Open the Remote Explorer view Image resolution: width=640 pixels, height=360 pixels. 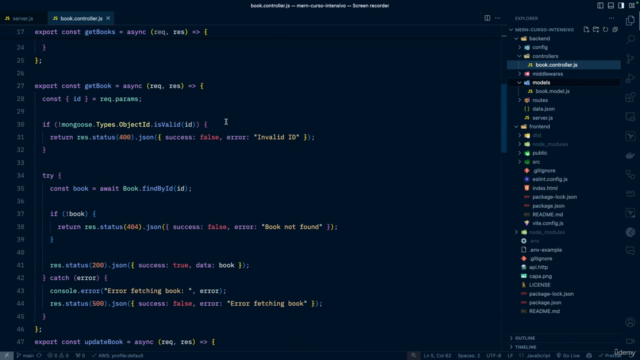click(x=630, y=117)
